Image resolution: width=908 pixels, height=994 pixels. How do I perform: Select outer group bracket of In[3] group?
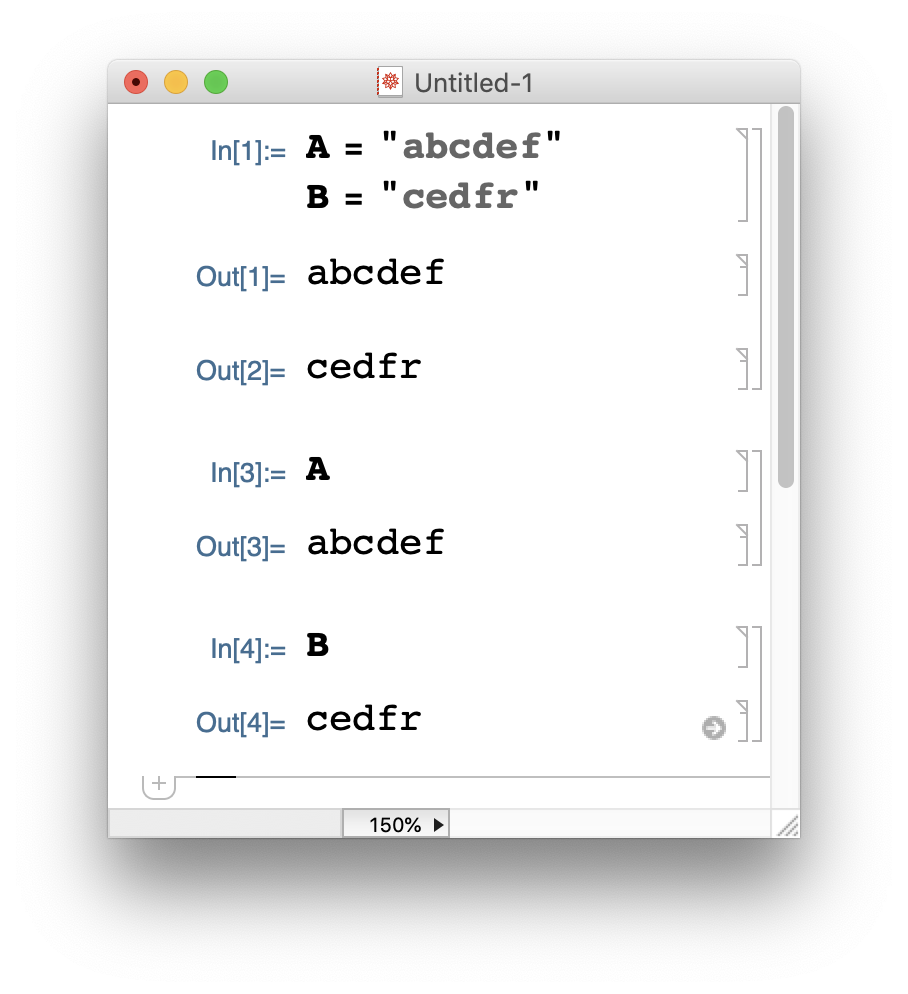pyautogui.click(x=757, y=508)
